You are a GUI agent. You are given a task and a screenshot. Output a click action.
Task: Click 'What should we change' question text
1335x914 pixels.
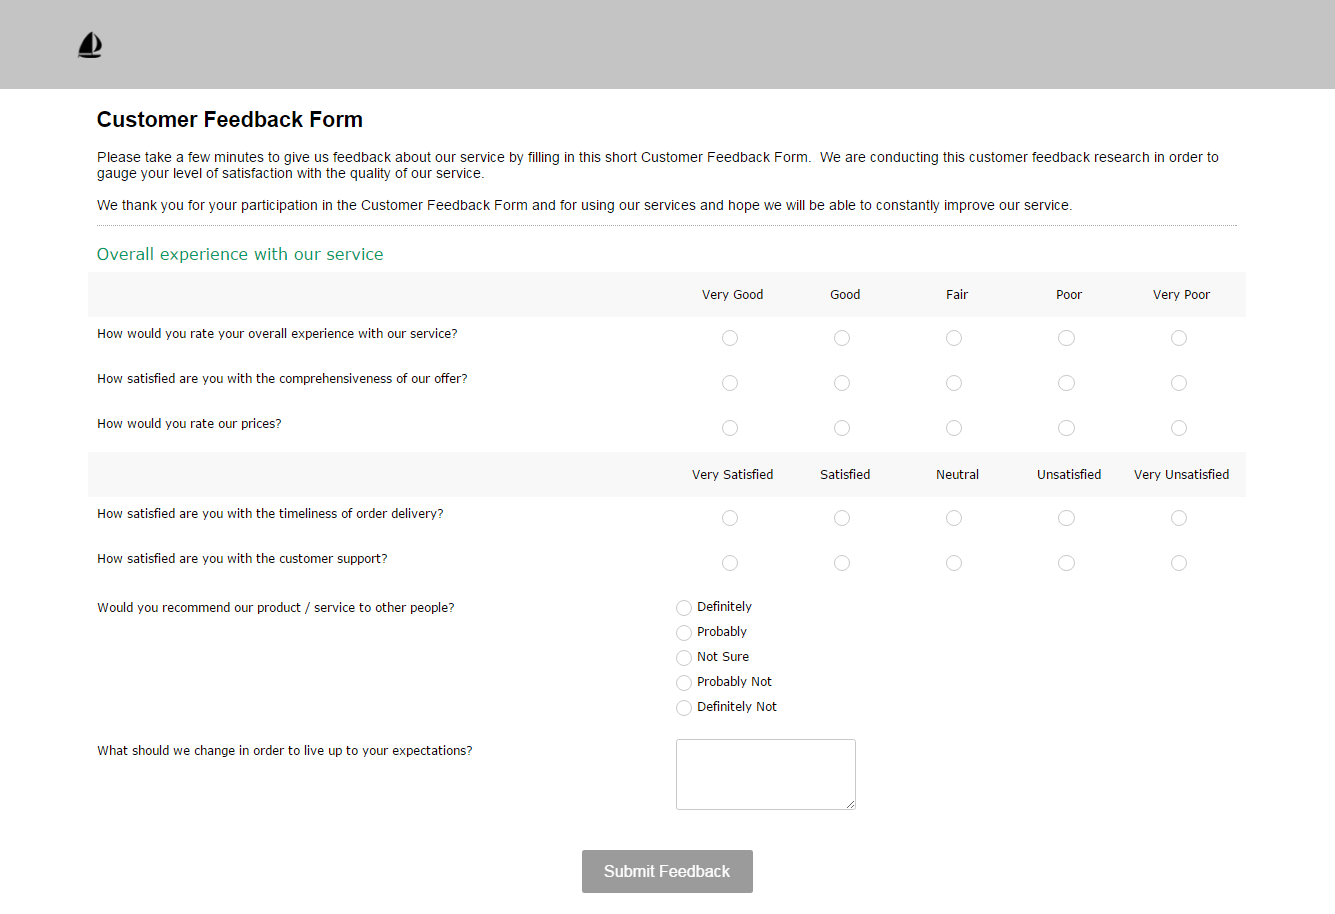point(285,751)
